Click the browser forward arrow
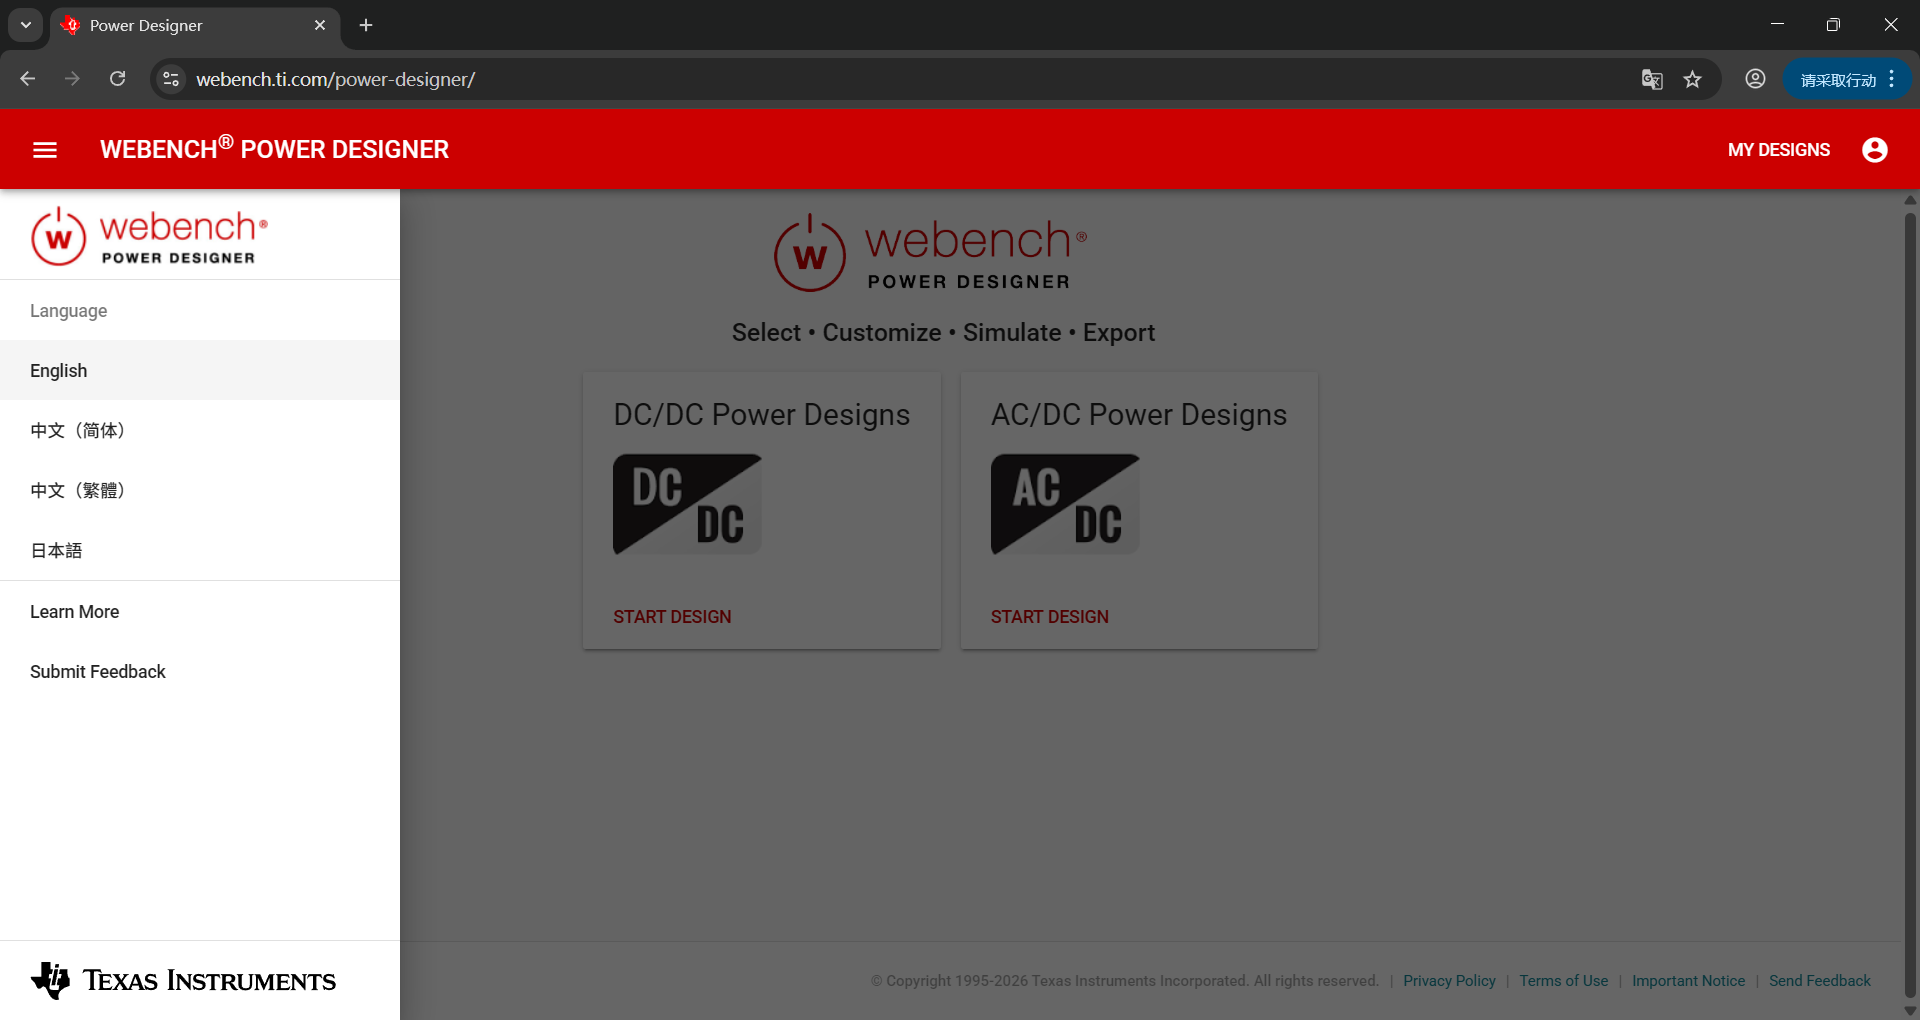This screenshot has height=1020, width=1920. 72,79
